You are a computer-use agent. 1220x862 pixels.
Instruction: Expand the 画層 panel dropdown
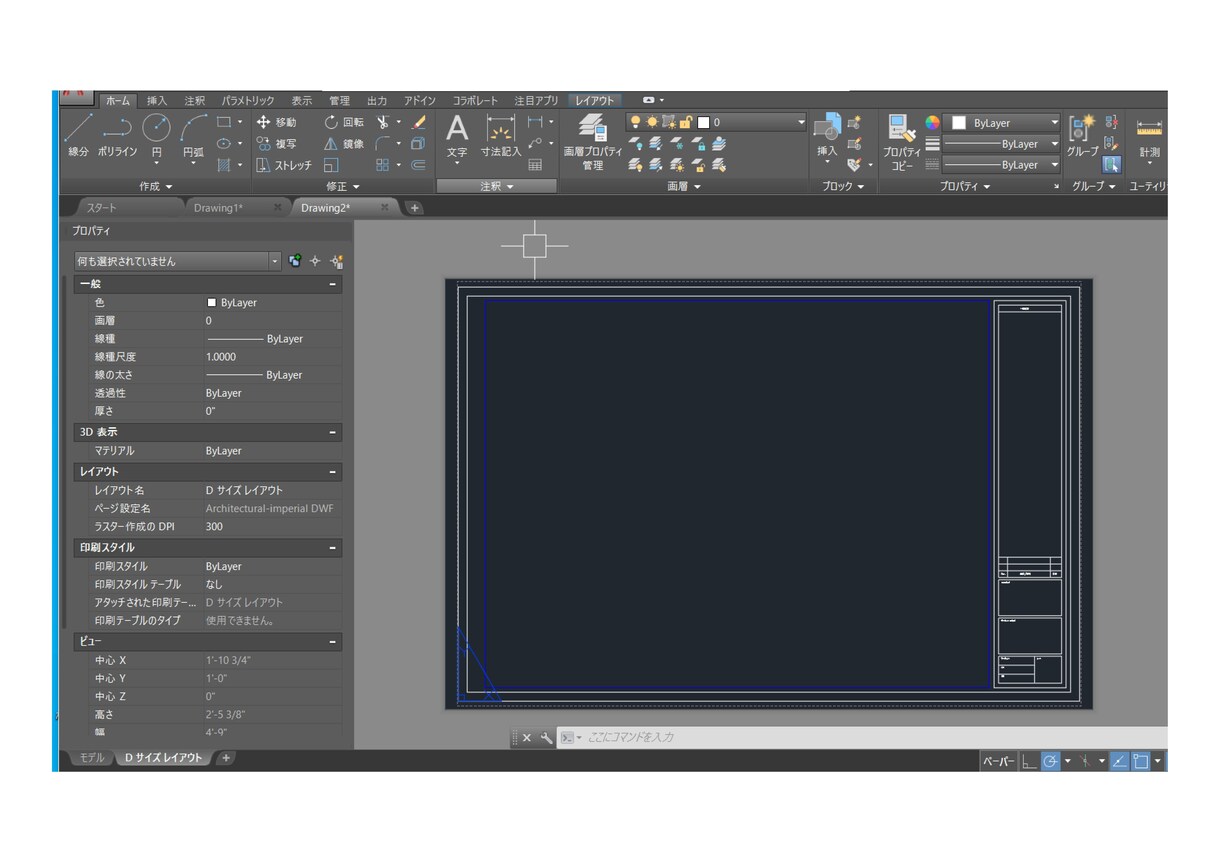point(684,187)
